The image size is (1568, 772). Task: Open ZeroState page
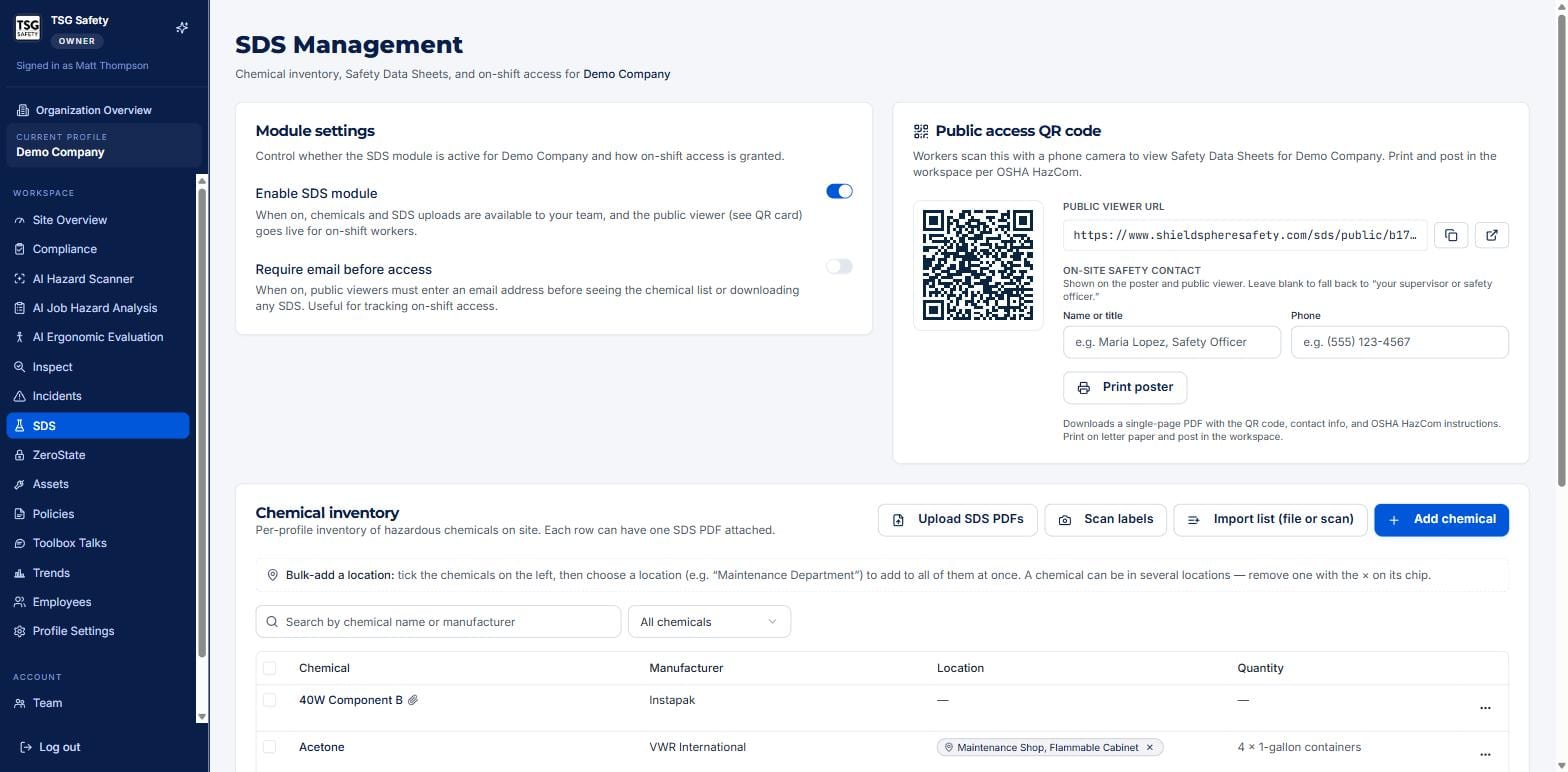(98, 455)
